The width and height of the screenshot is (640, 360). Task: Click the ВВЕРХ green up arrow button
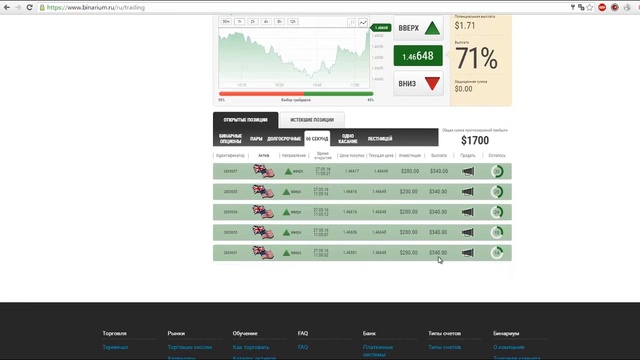click(x=418, y=28)
